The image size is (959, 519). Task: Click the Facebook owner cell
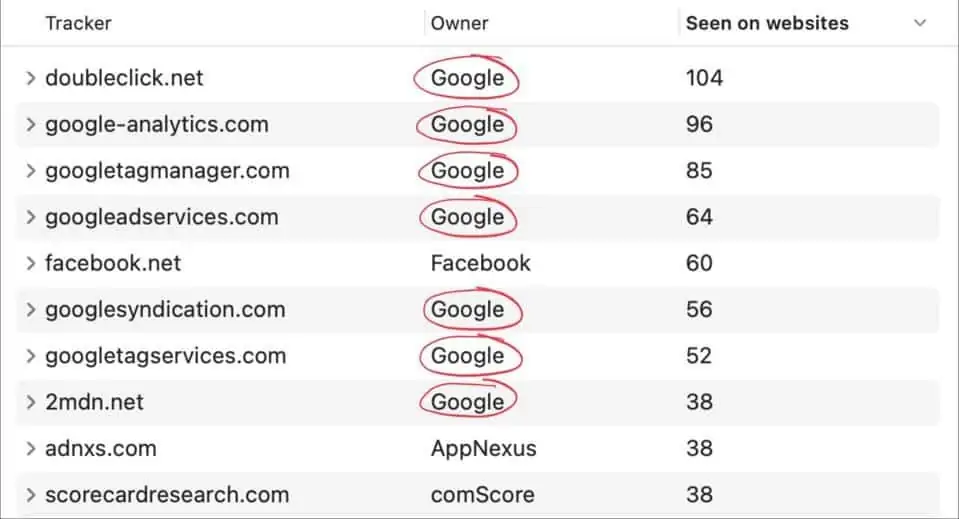click(480, 264)
